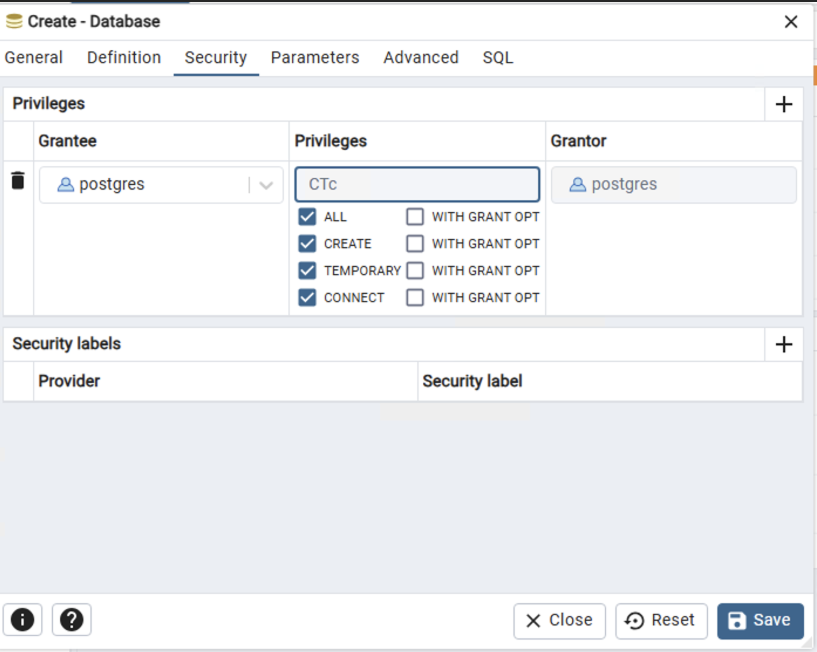Viewport: 817px width, 652px height.
Task: Enable WITH GRANT OPT for CREATE
Action: pos(415,243)
